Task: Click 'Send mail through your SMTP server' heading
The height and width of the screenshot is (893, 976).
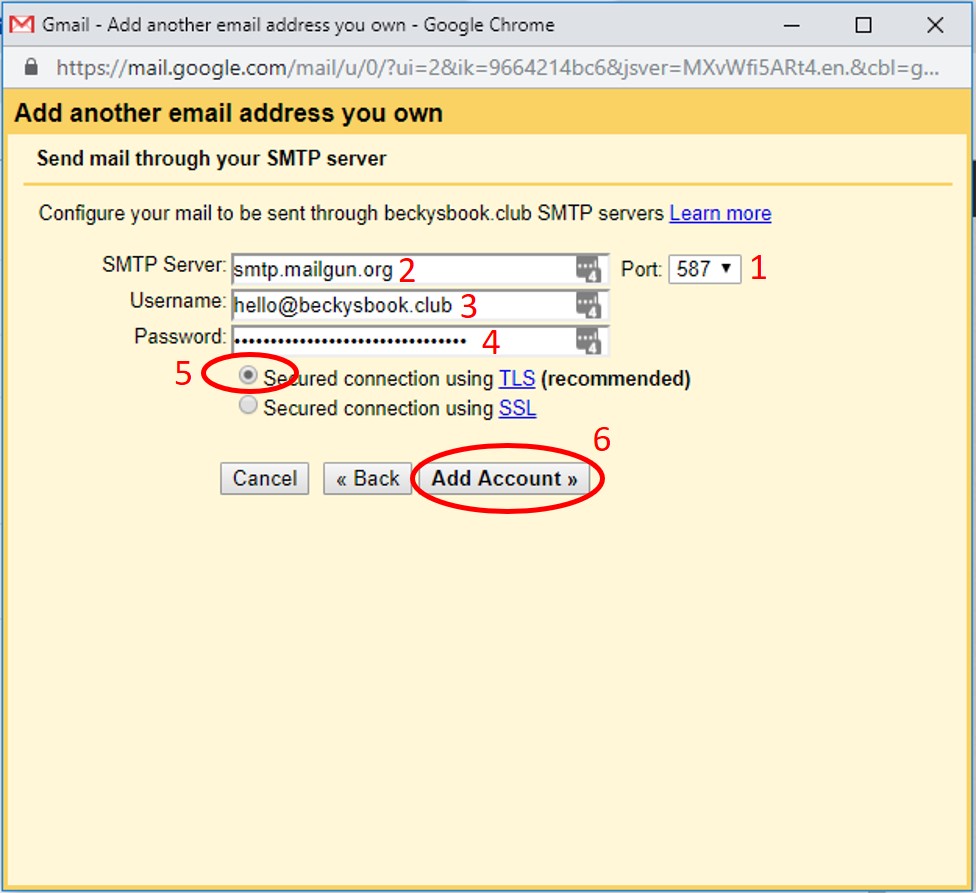Action: coord(211,159)
